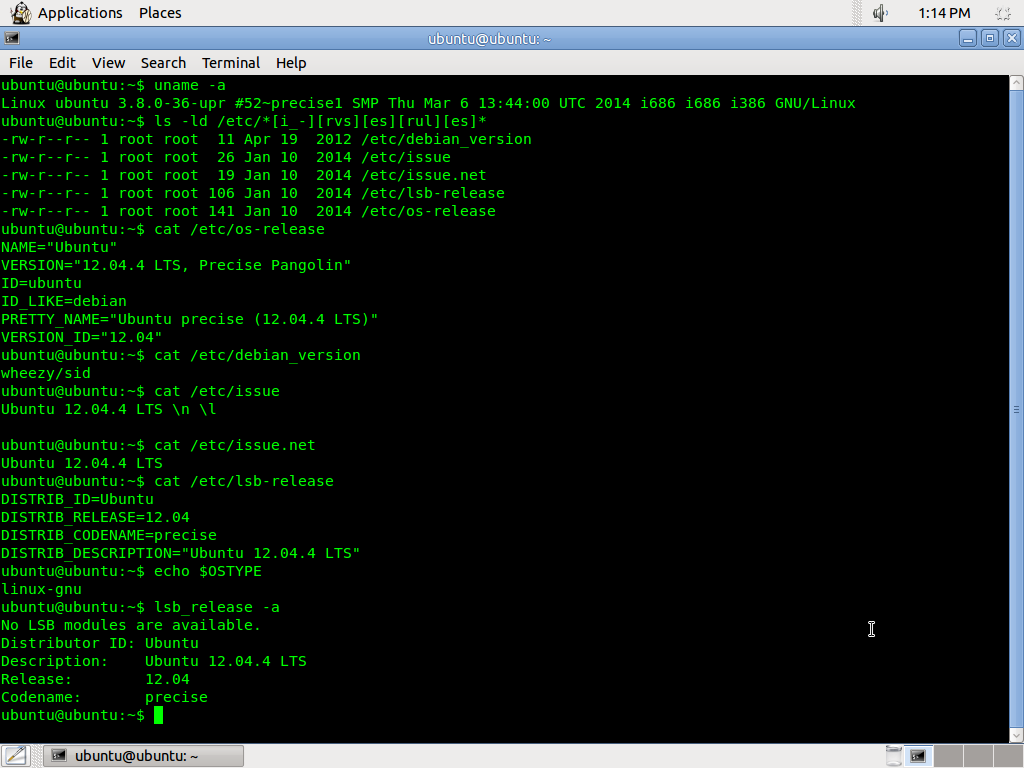Click the DISTRIB_CODENAME=precise line

(x=109, y=536)
